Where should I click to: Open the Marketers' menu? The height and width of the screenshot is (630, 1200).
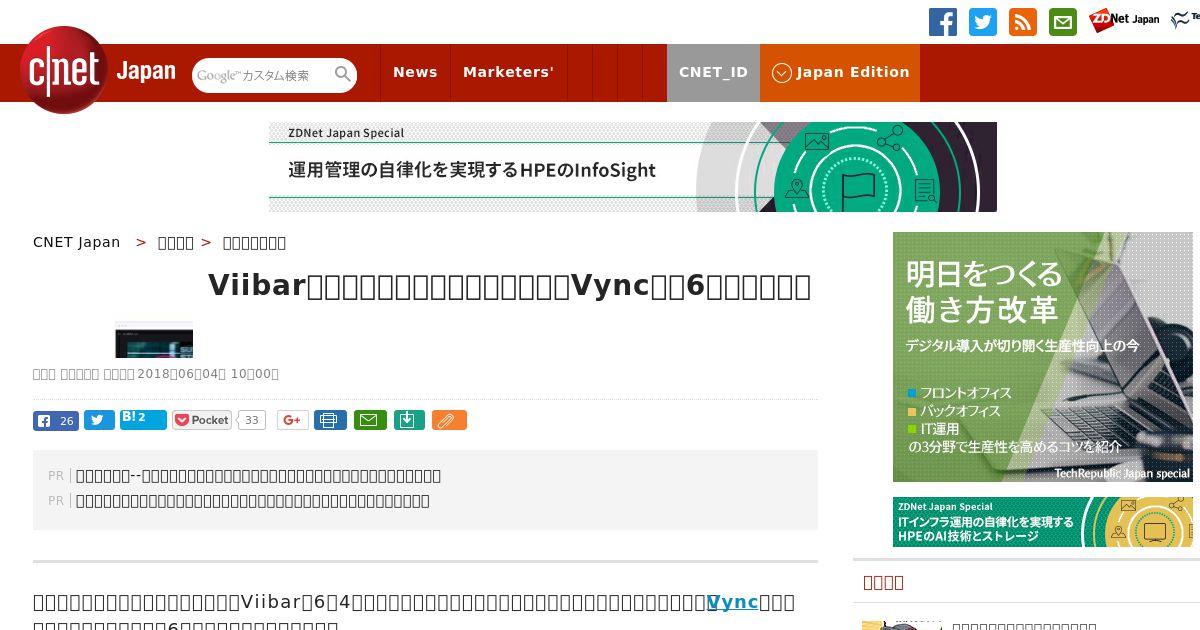[x=508, y=72]
